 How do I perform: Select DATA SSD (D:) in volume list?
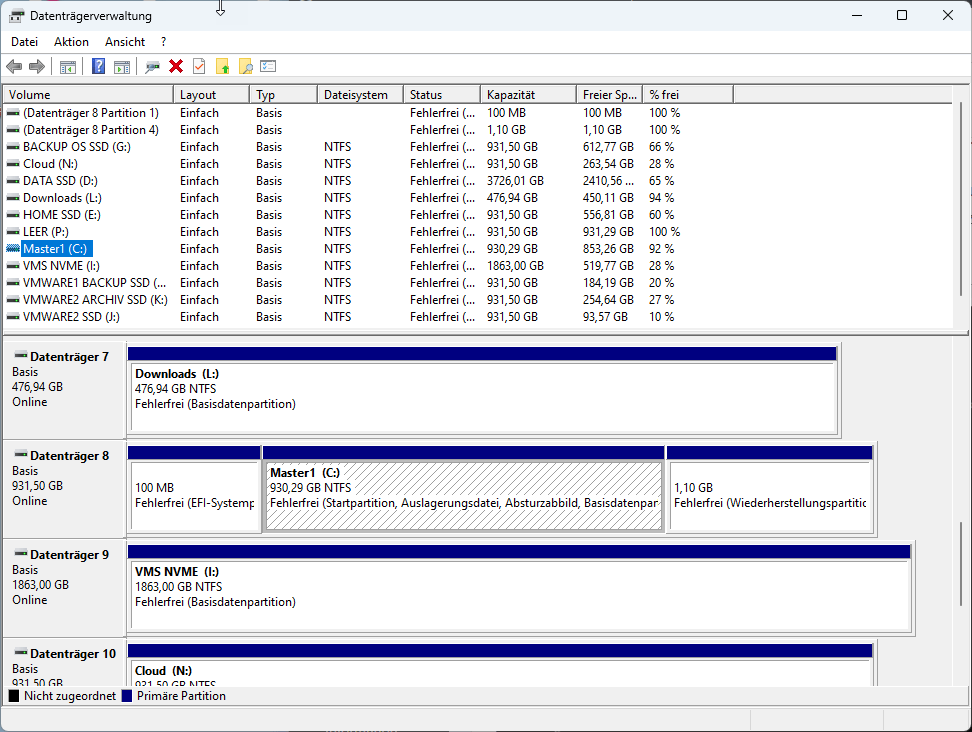[60, 181]
